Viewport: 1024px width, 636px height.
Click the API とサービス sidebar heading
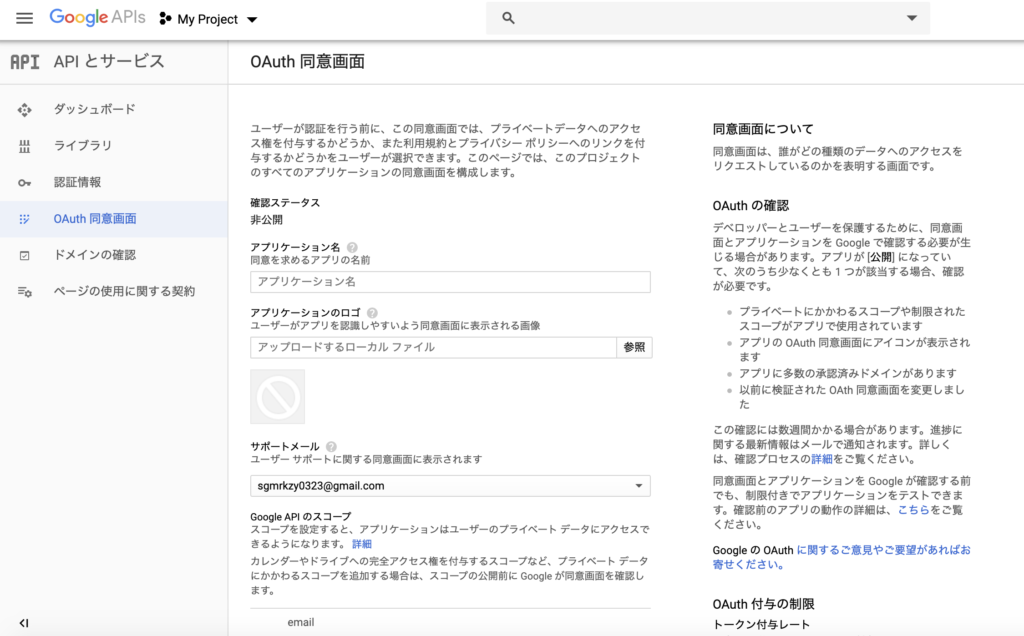(109, 61)
